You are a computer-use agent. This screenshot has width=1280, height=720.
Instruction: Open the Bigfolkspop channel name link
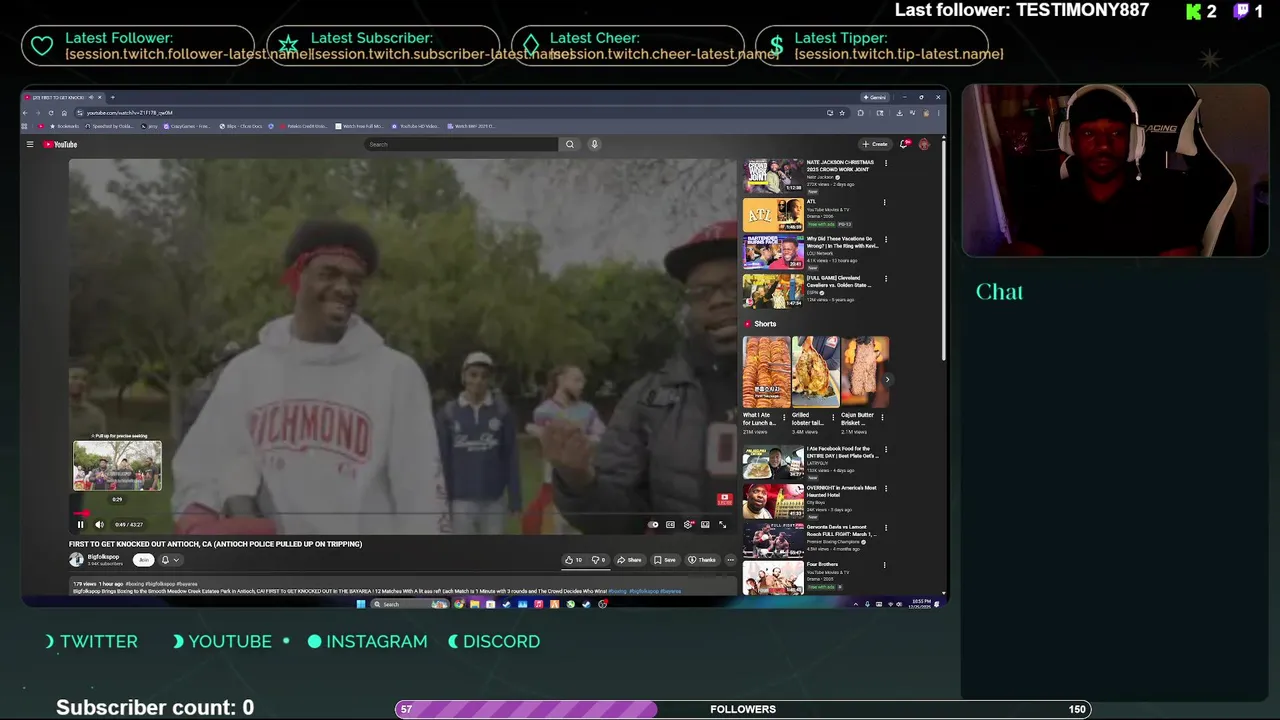click(x=103, y=557)
